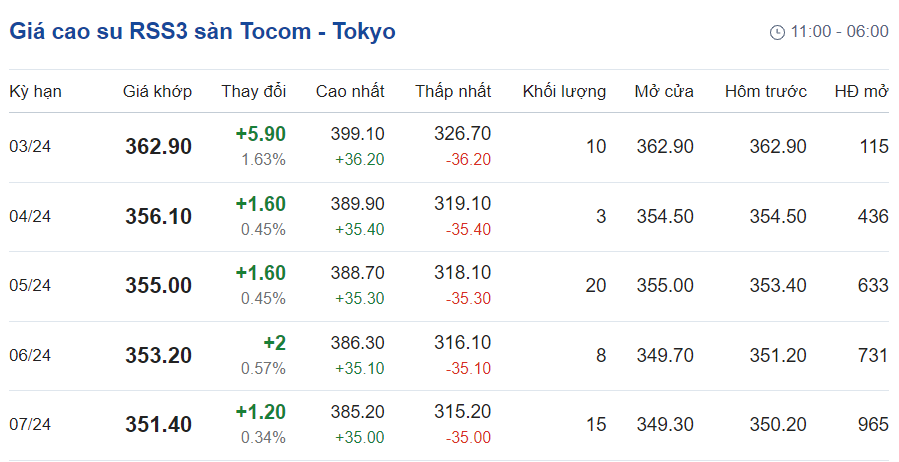
Task: Click the Mở cửa column header
Action: pos(664,92)
